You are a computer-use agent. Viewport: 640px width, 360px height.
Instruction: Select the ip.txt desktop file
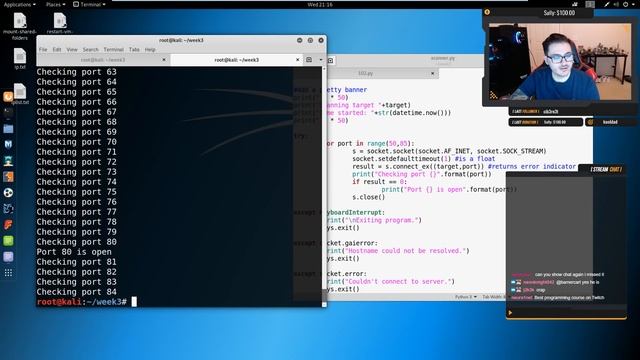(x=20, y=59)
